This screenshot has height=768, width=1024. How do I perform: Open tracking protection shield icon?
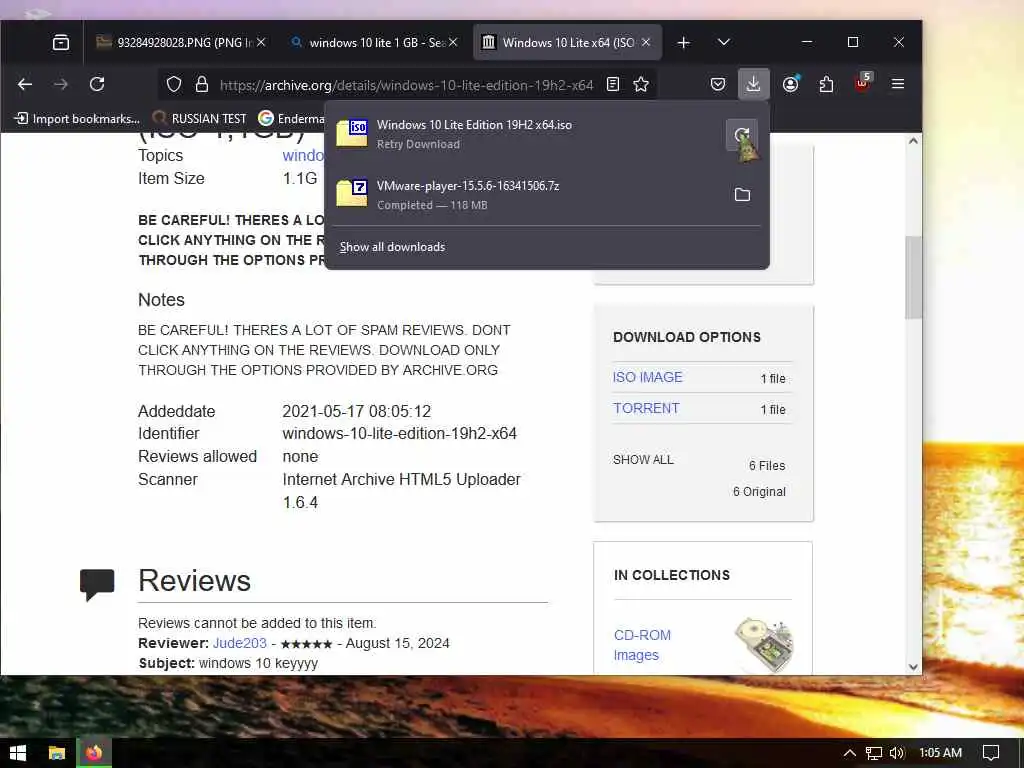click(174, 84)
